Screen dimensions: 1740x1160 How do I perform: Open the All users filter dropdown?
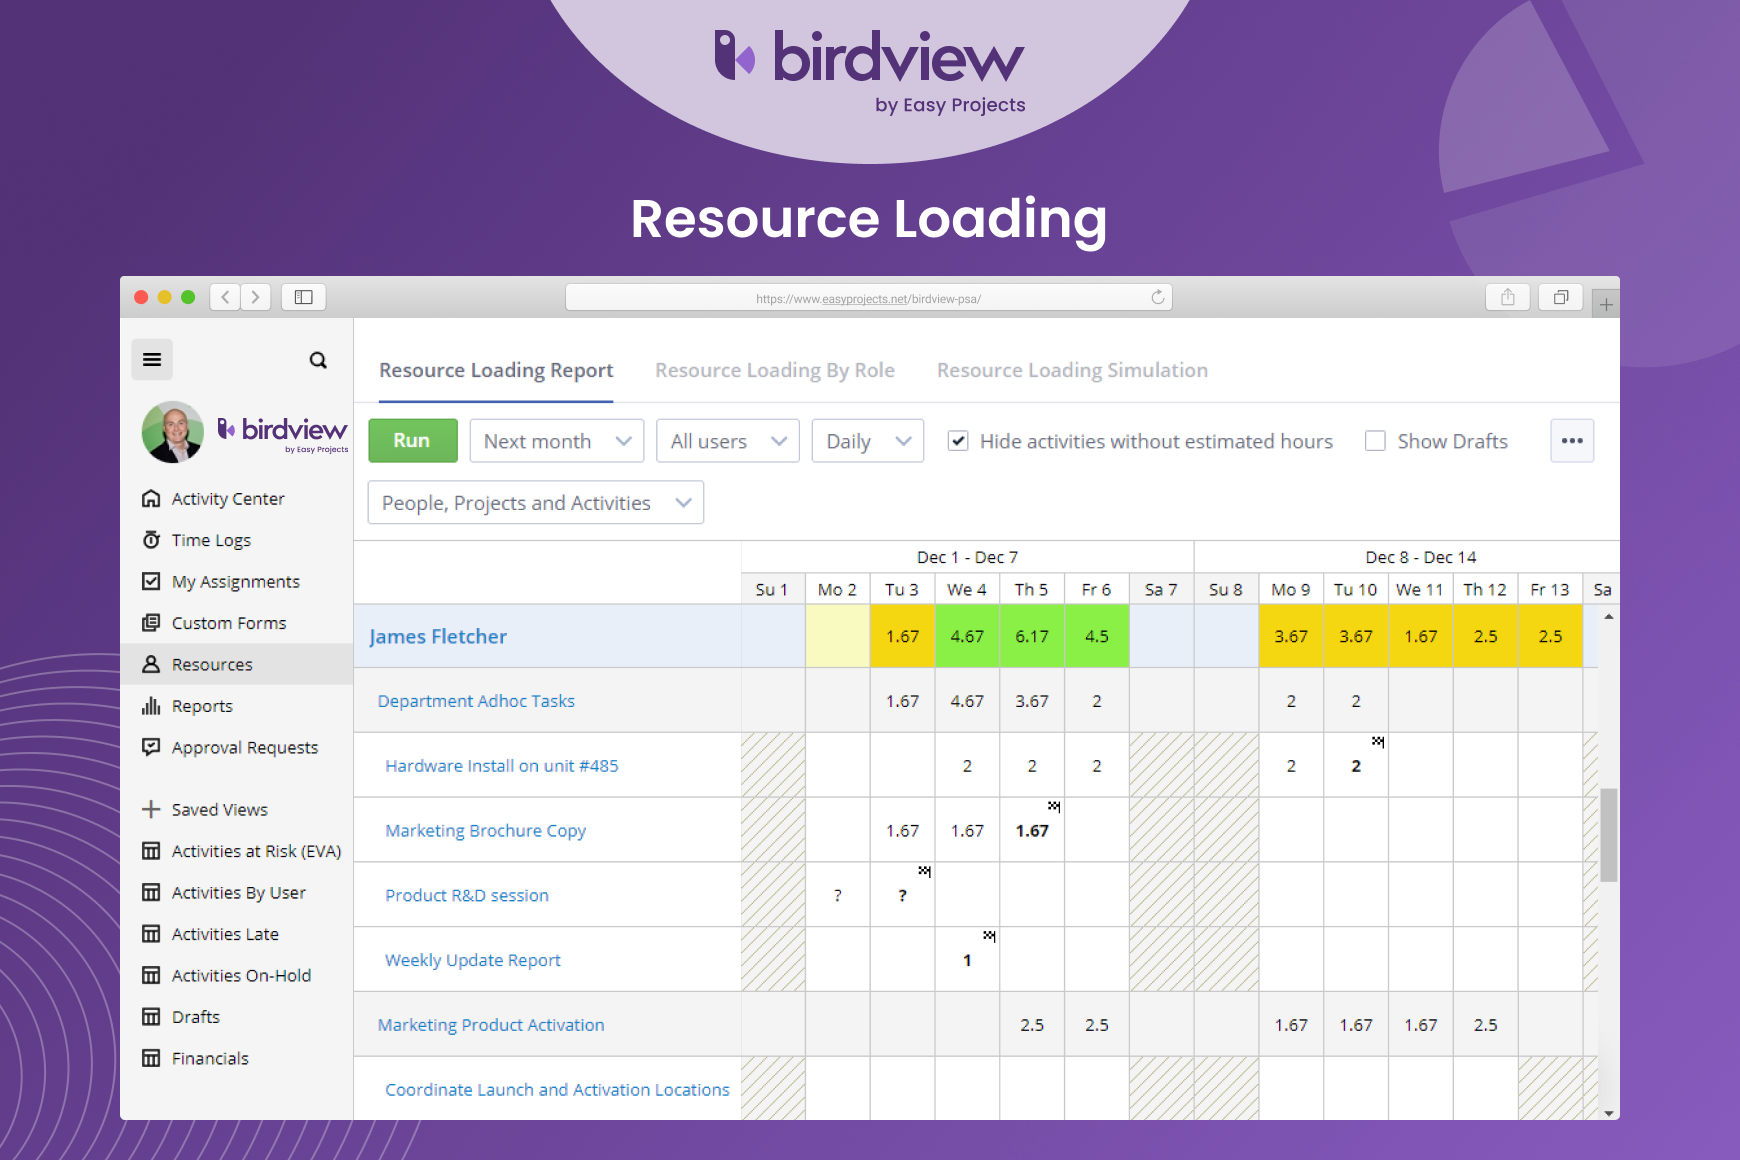tap(727, 440)
